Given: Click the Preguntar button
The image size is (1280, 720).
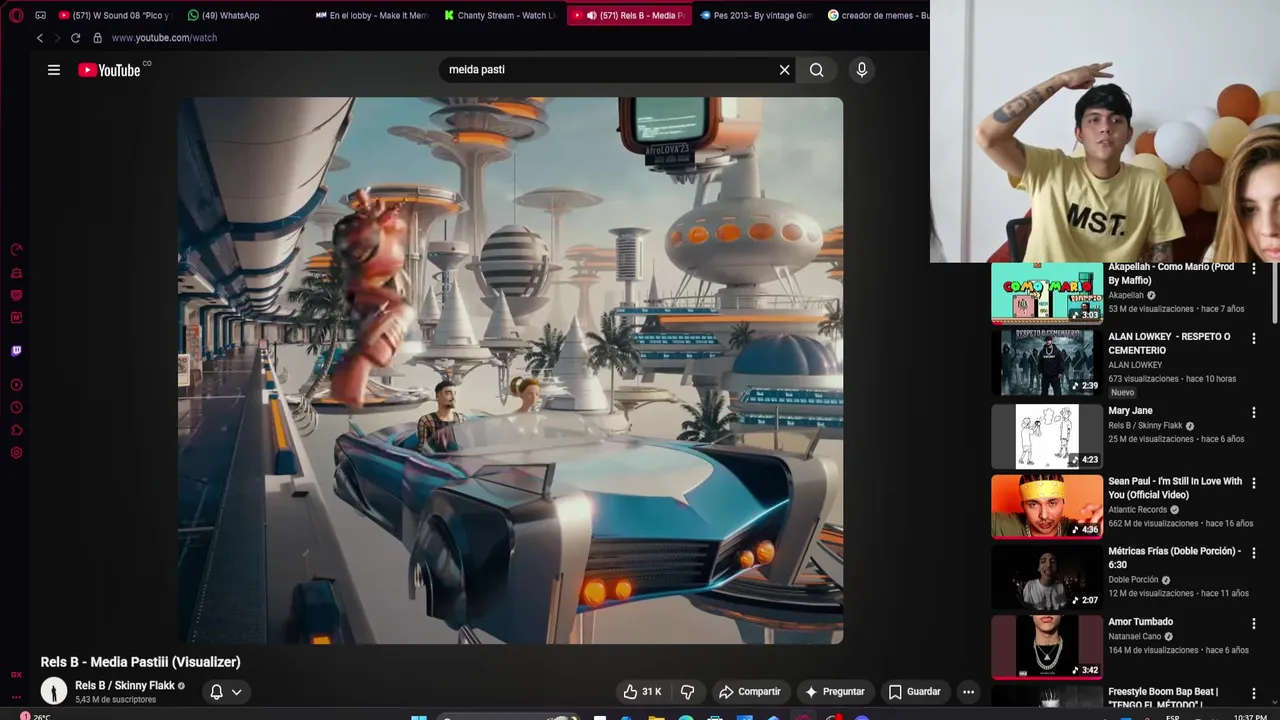Looking at the screenshot, I should 835,692.
